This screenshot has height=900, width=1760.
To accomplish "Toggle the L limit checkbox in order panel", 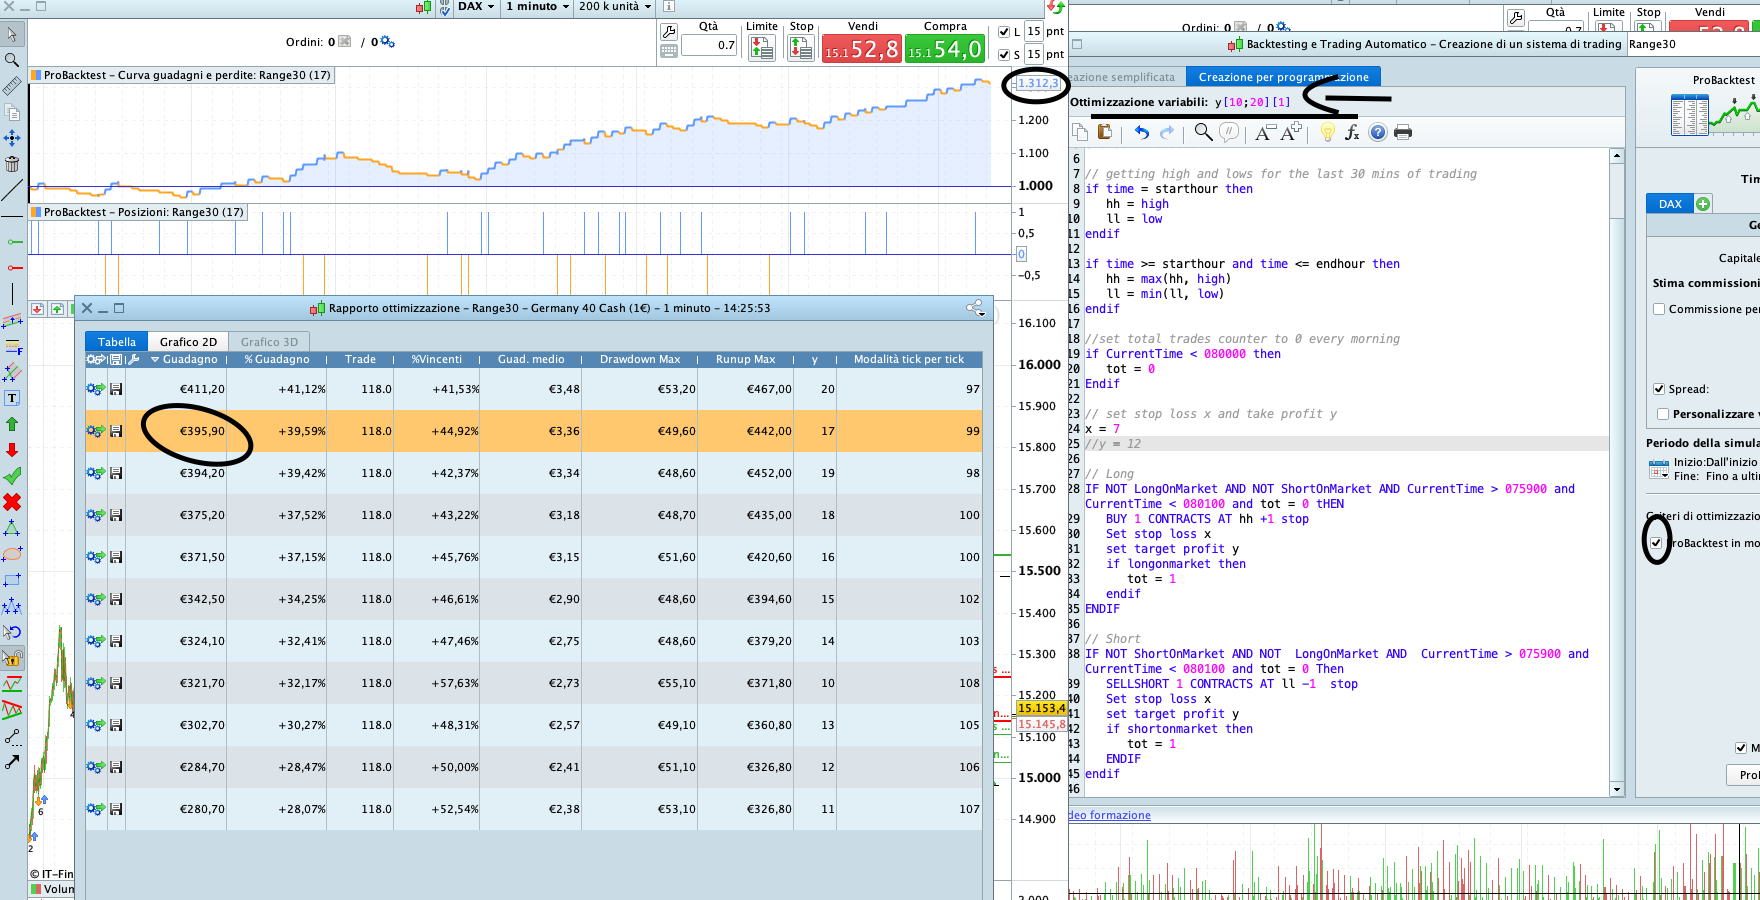I will [x=1004, y=32].
